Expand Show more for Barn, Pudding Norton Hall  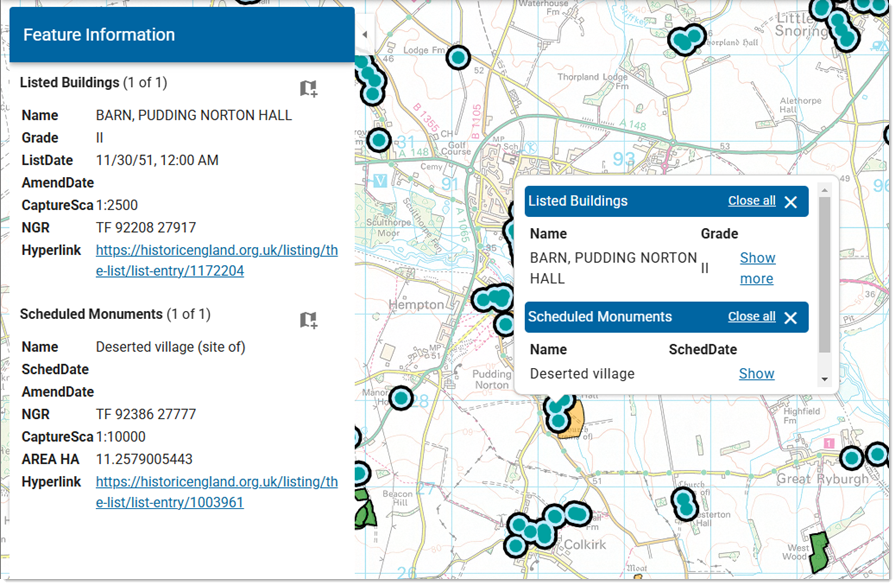[757, 268]
